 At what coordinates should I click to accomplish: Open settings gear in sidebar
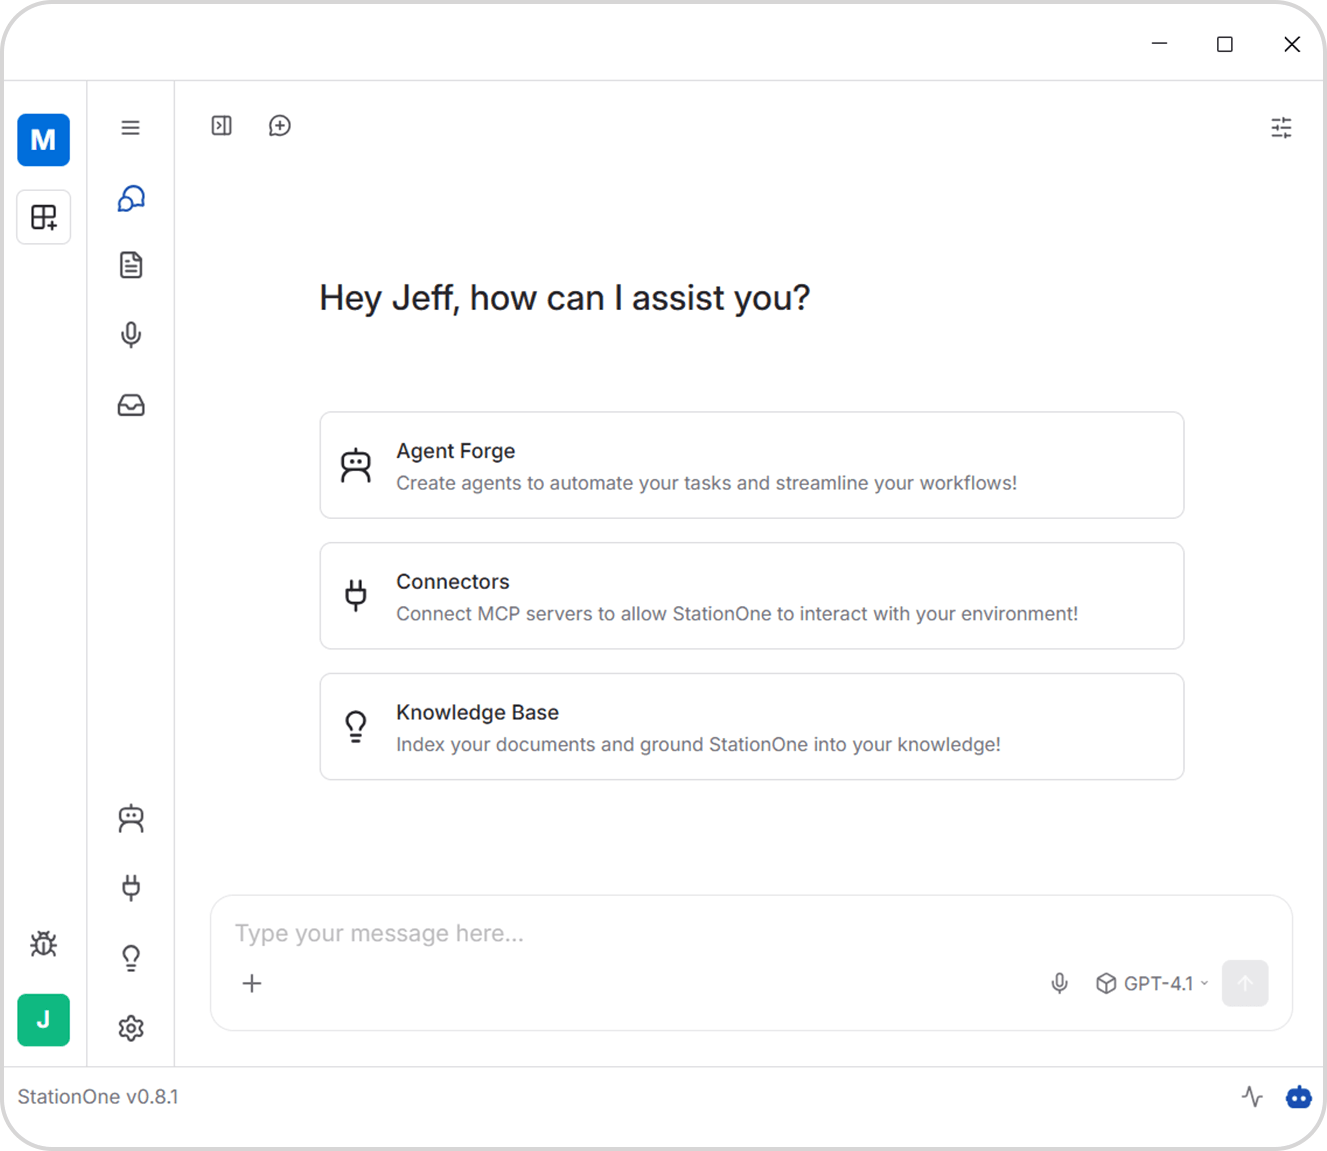click(x=131, y=1028)
